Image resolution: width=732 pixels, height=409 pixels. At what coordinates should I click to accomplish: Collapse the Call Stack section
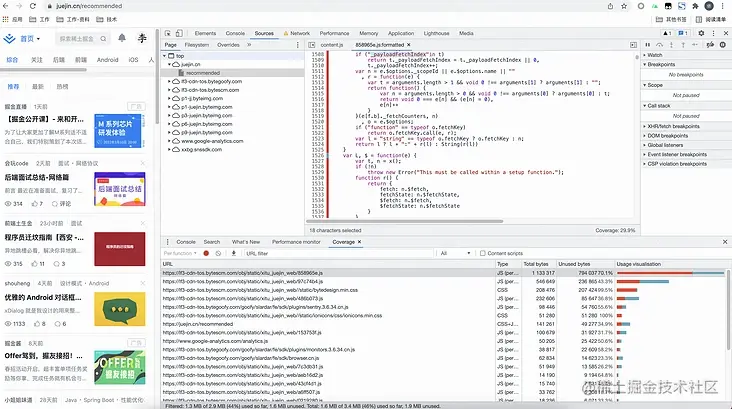(x=656, y=106)
